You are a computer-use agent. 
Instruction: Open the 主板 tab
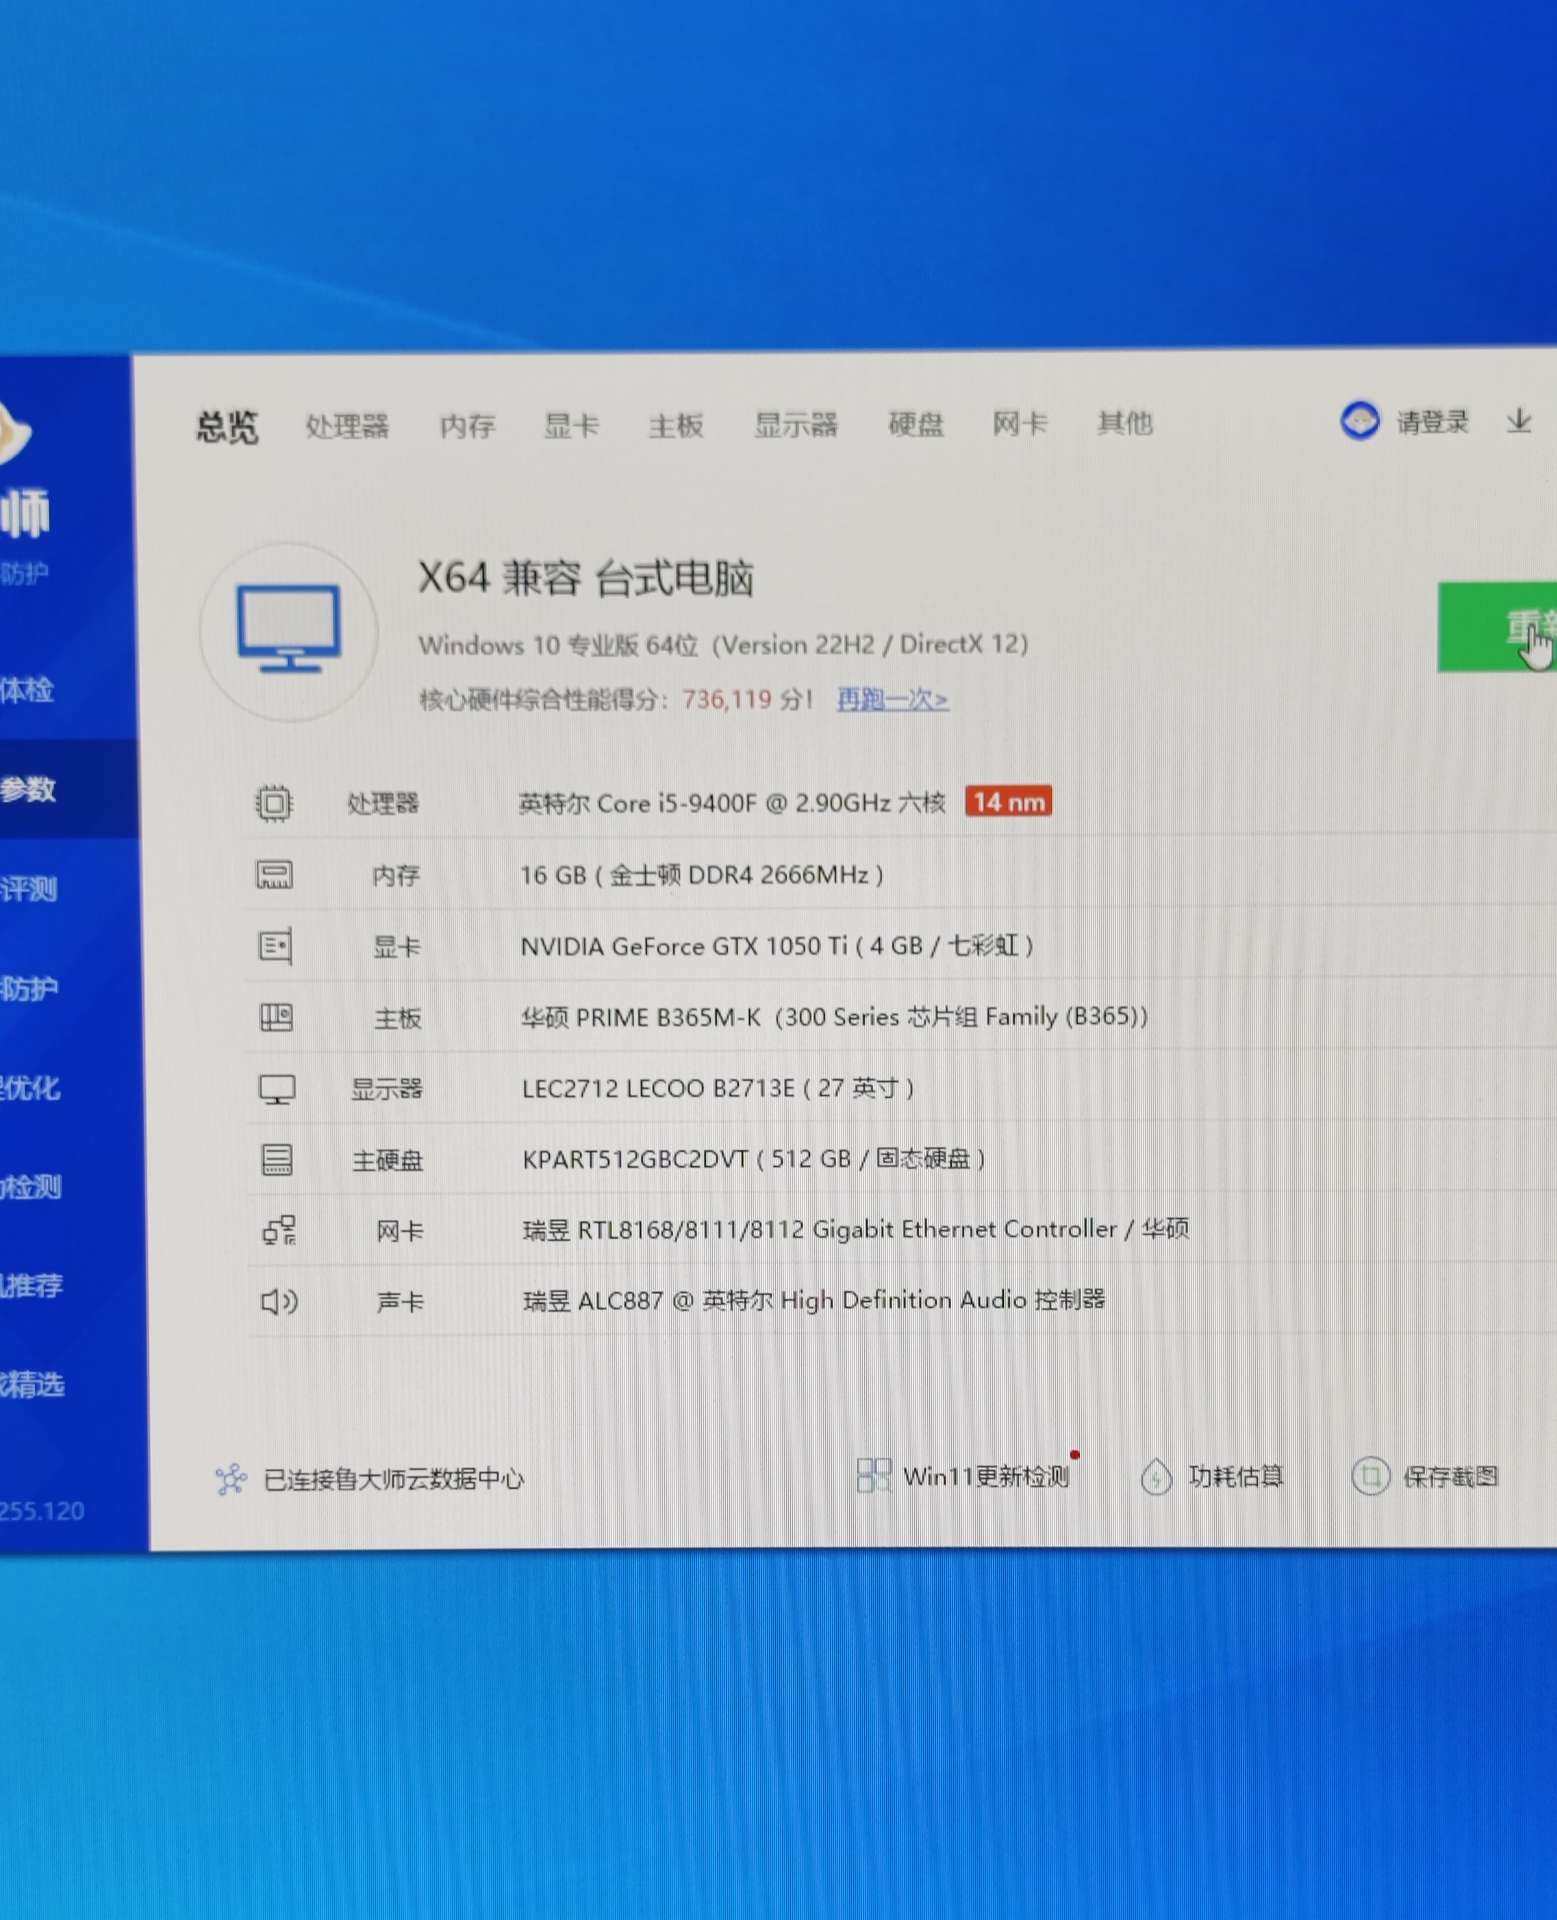[676, 426]
